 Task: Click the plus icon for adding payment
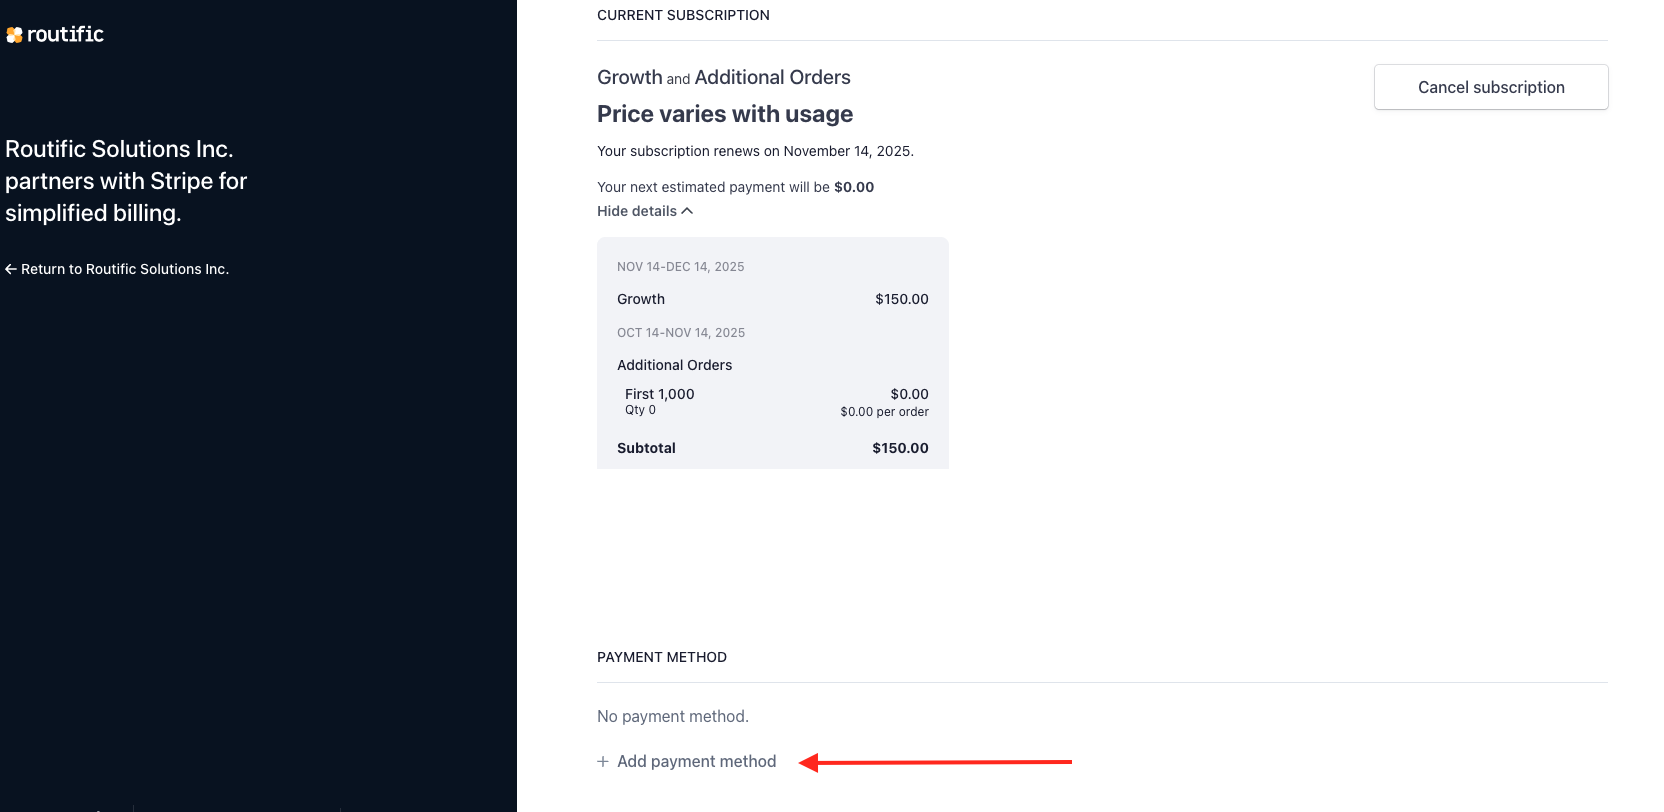click(x=603, y=762)
